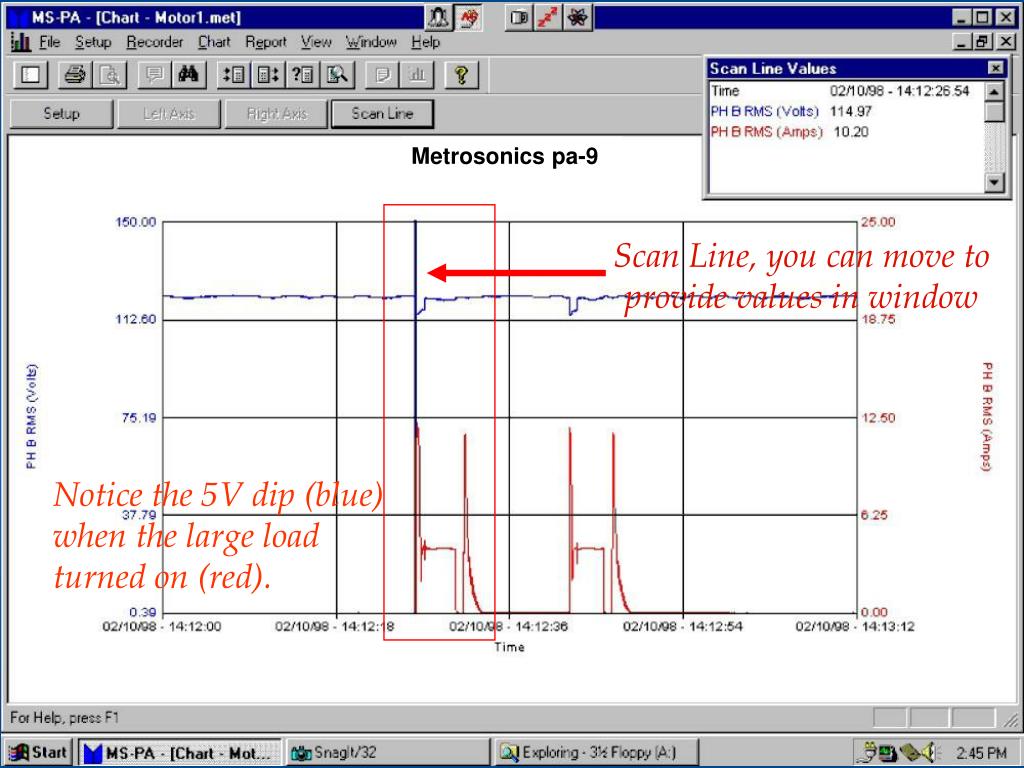1024x768 pixels.
Task: Switch to SnagIt/32 in the taskbar
Action: [388, 752]
